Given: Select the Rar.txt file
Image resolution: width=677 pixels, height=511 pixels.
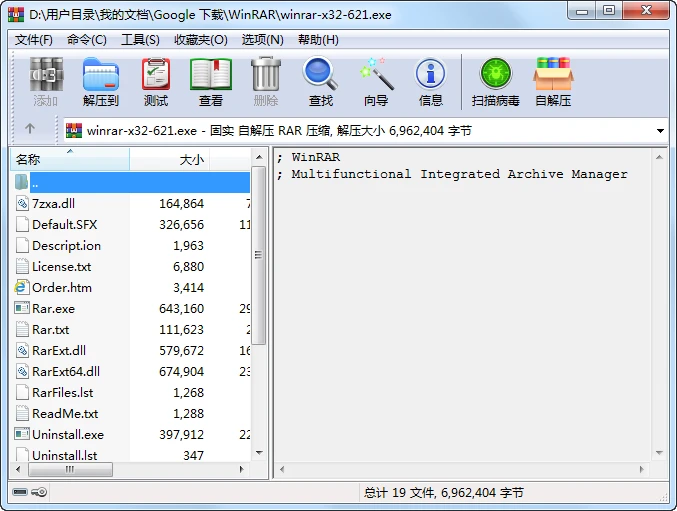Looking at the screenshot, I should (51, 330).
